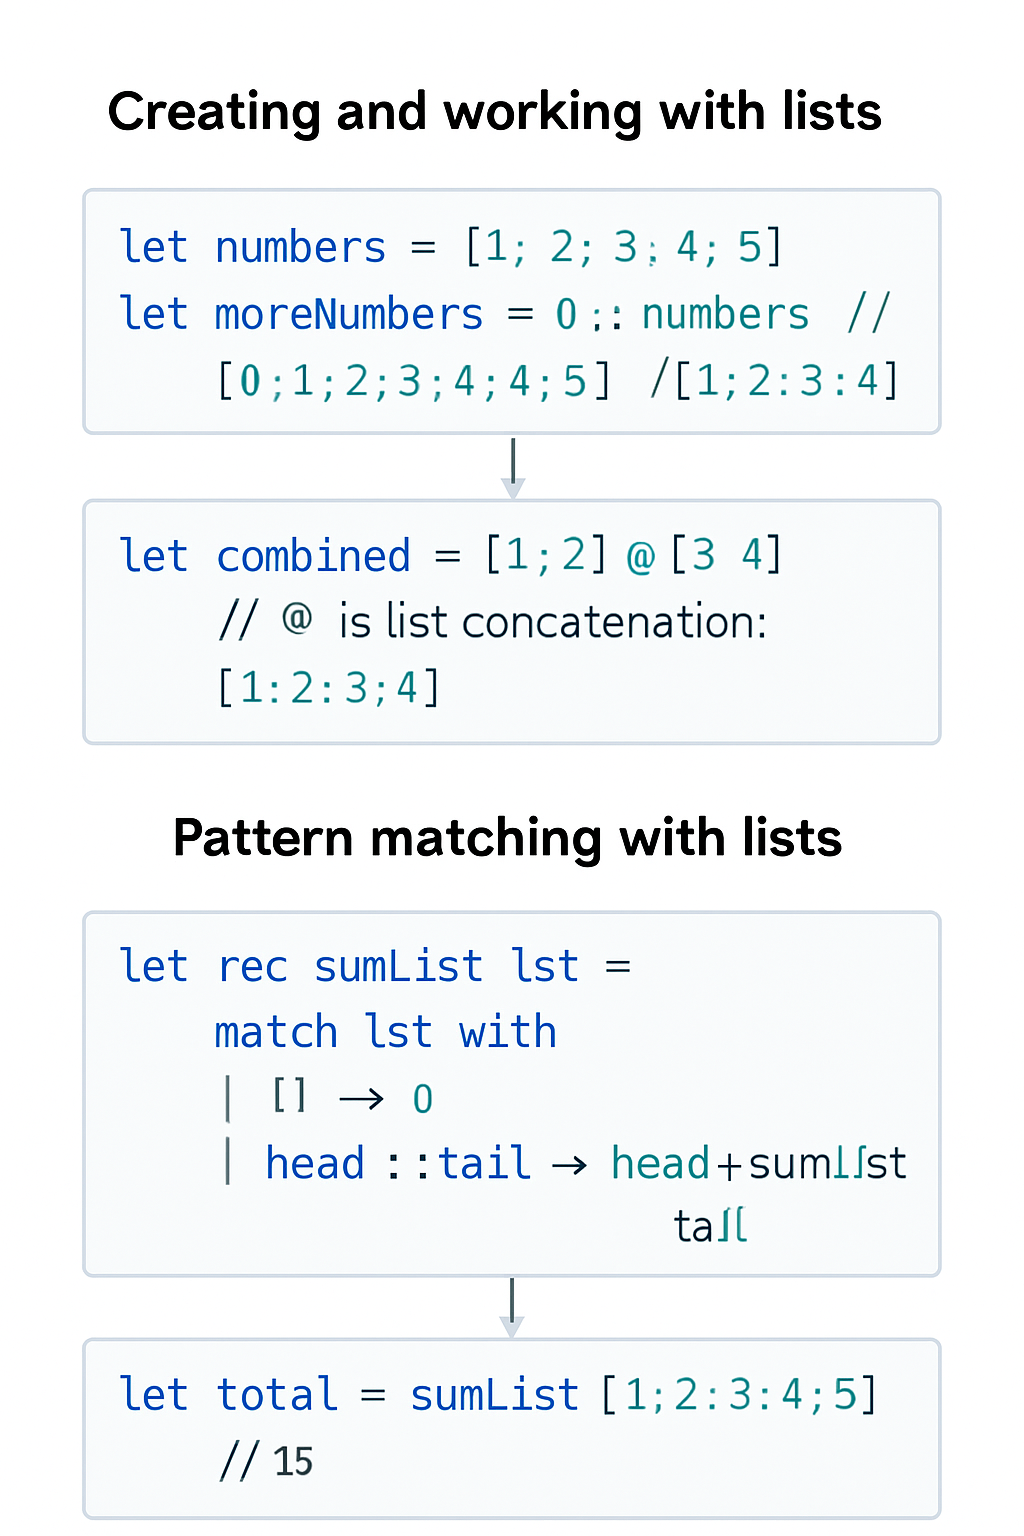
Task: Click the "head" pattern variable after the pipe
Action: click(x=315, y=1164)
